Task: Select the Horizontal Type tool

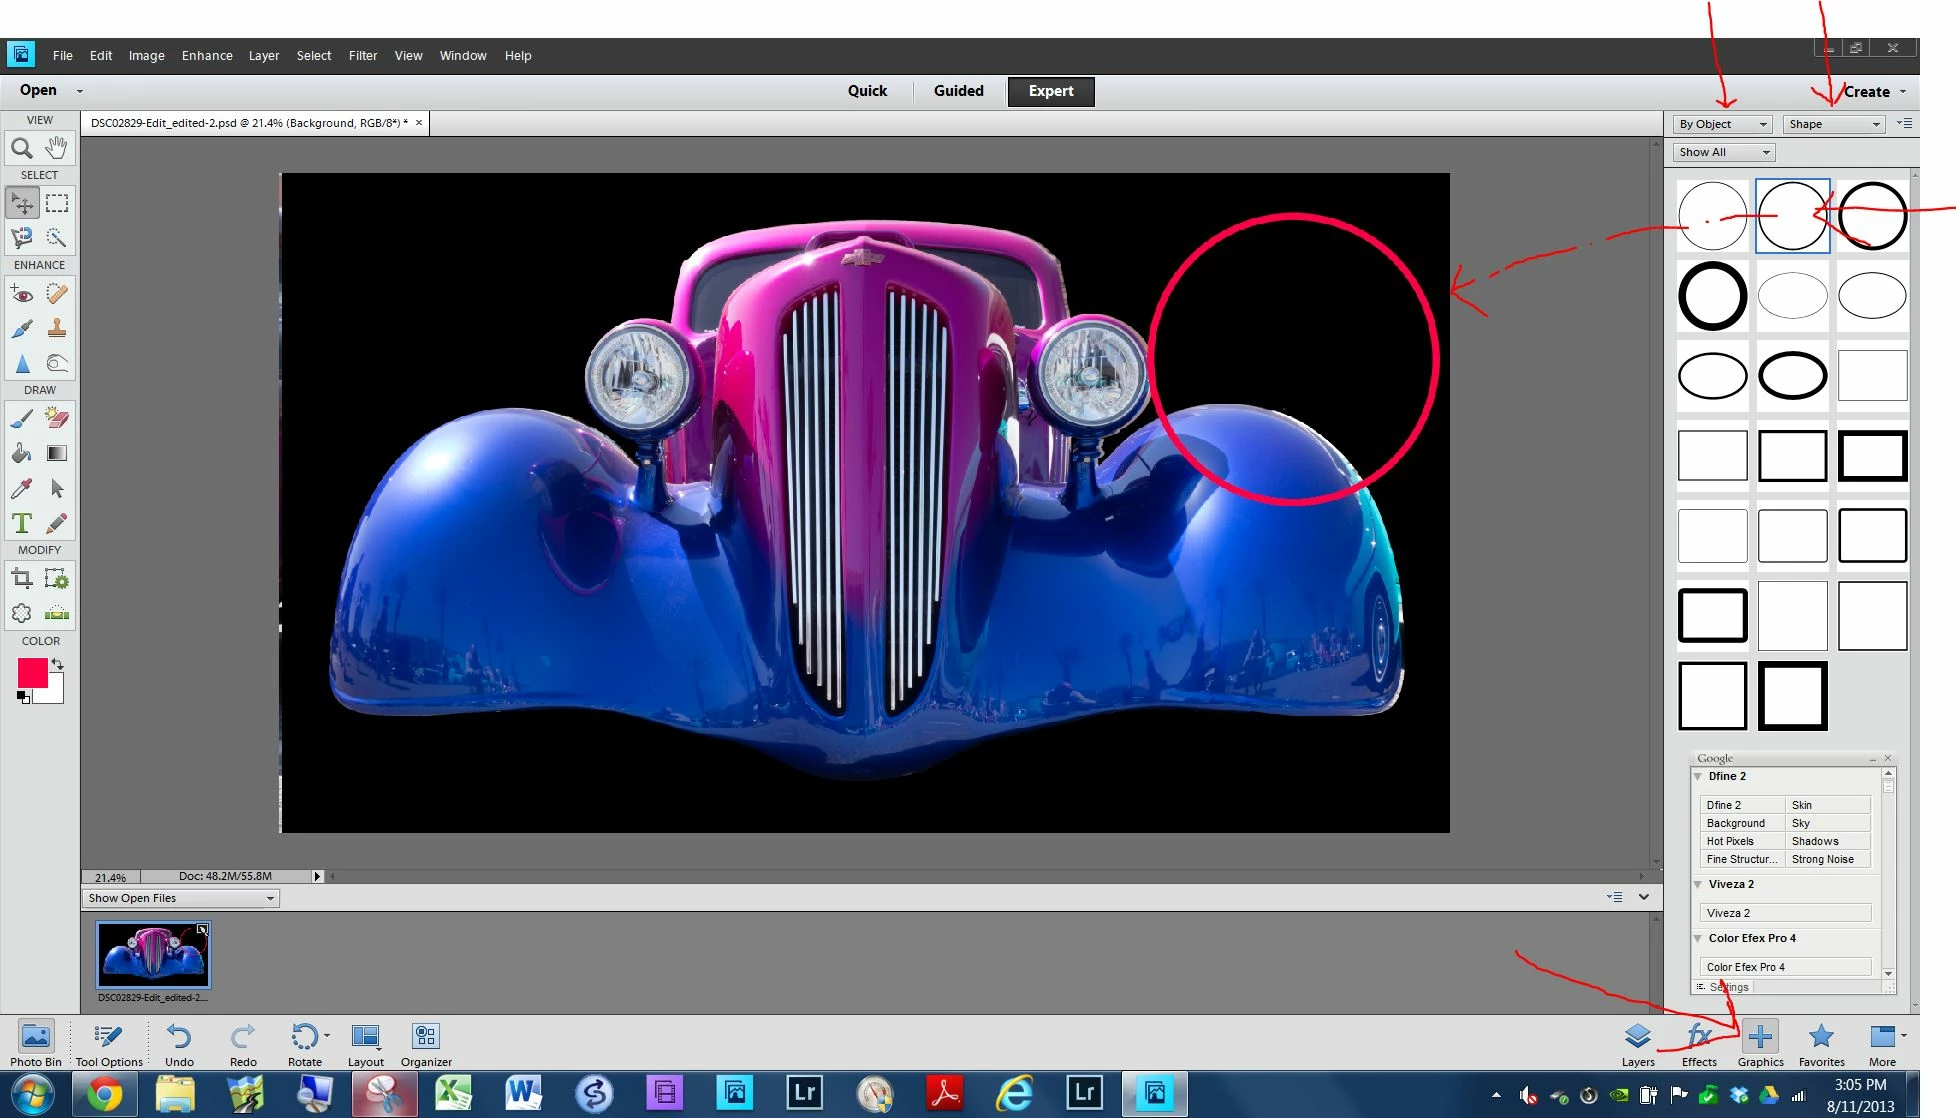Action: tap(21, 523)
